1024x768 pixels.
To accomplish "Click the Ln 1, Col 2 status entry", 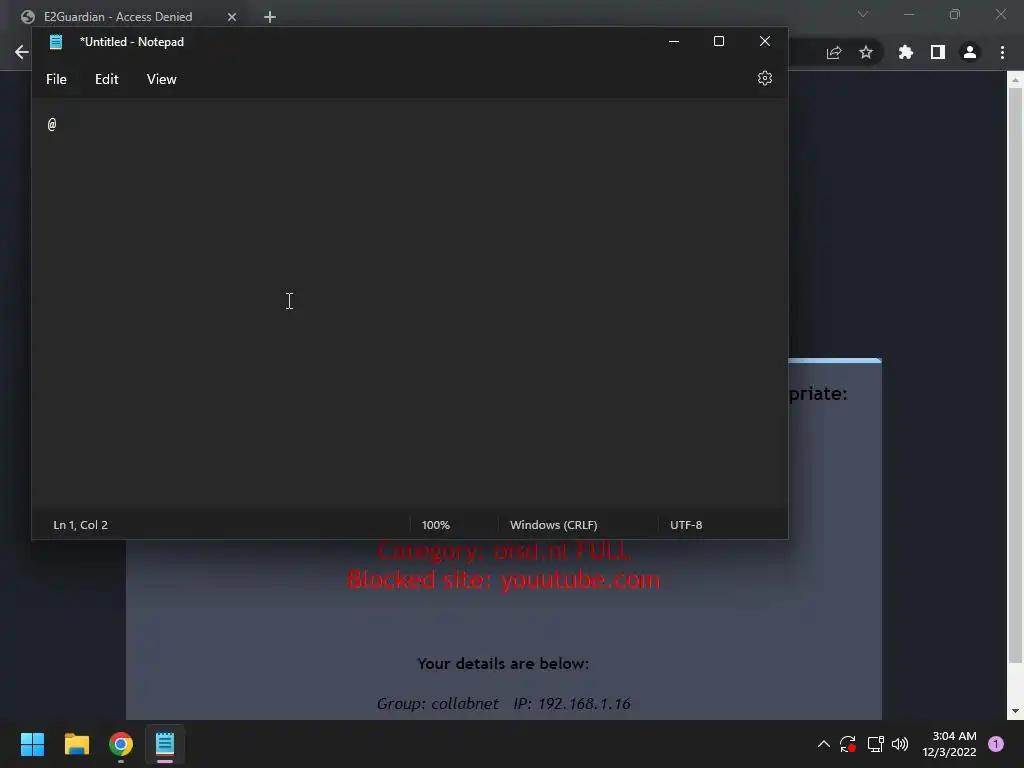I will [x=80, y=525].
